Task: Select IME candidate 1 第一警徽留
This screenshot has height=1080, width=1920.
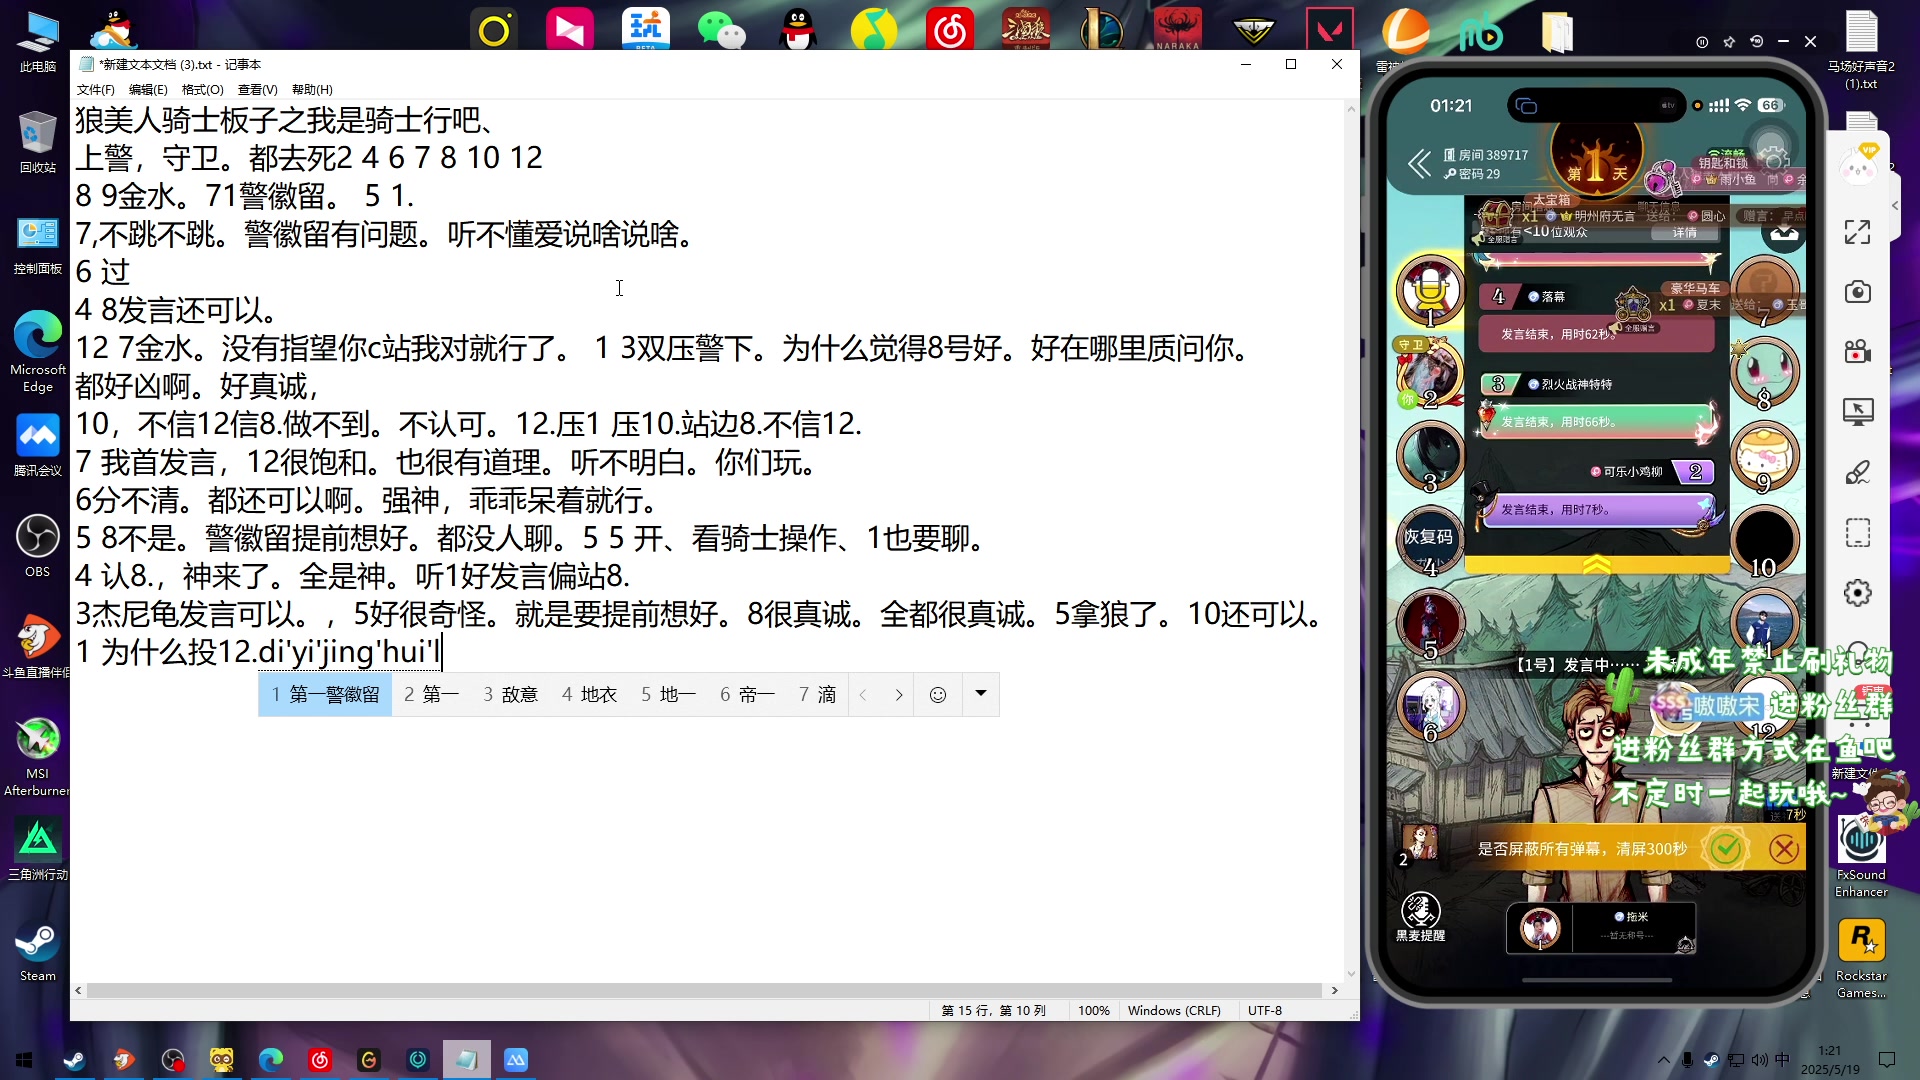Action: 326,695
